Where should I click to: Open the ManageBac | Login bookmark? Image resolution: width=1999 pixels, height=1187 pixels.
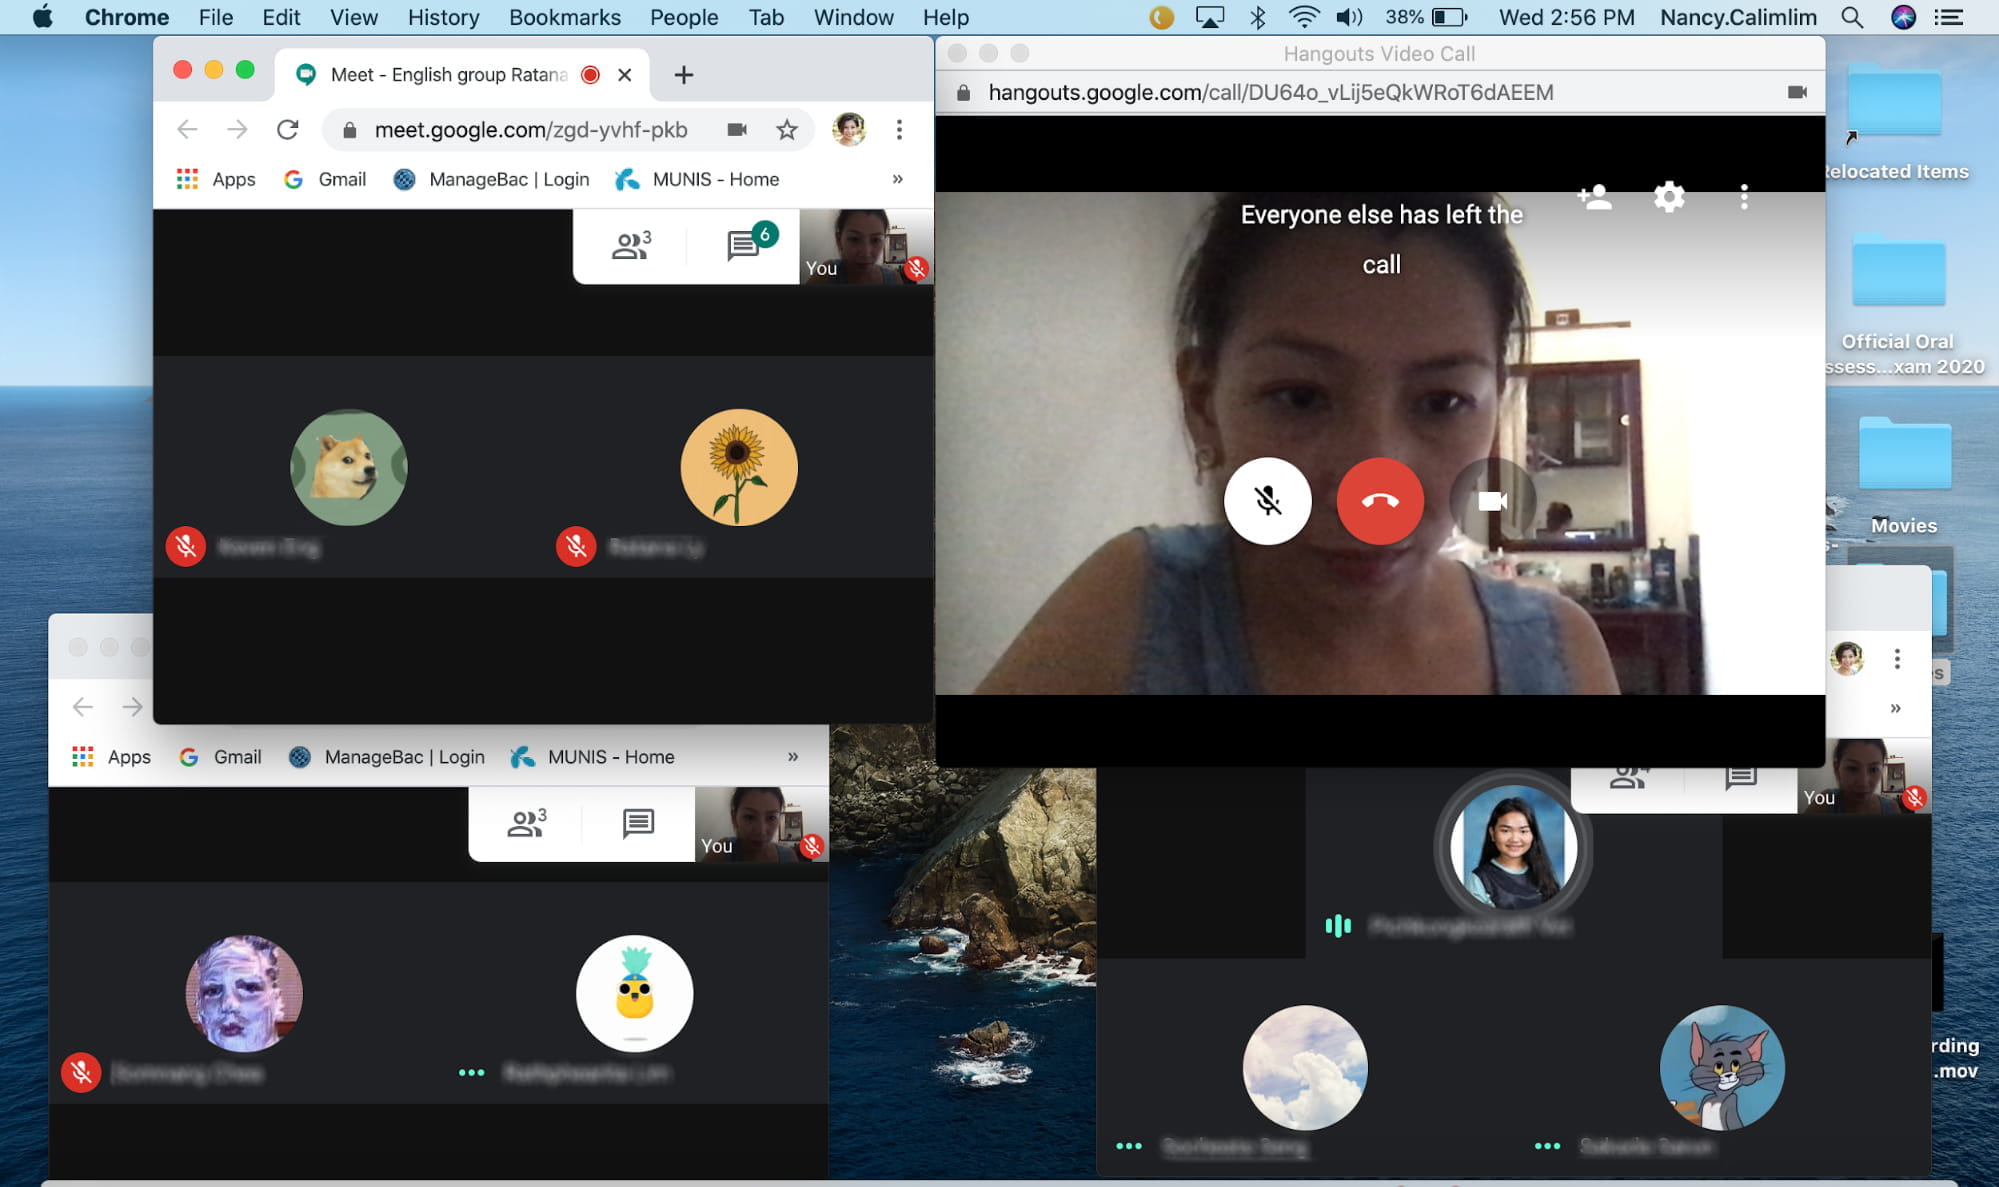492,179
